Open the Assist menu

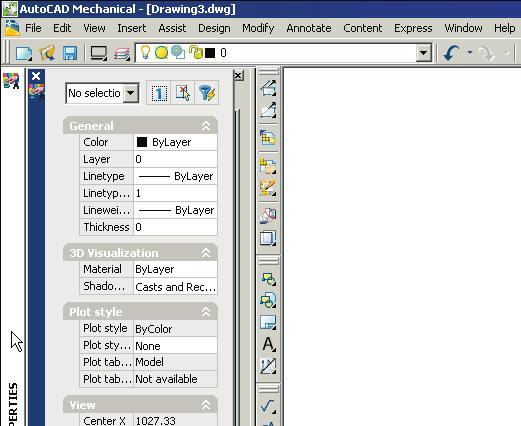[172, 28]
